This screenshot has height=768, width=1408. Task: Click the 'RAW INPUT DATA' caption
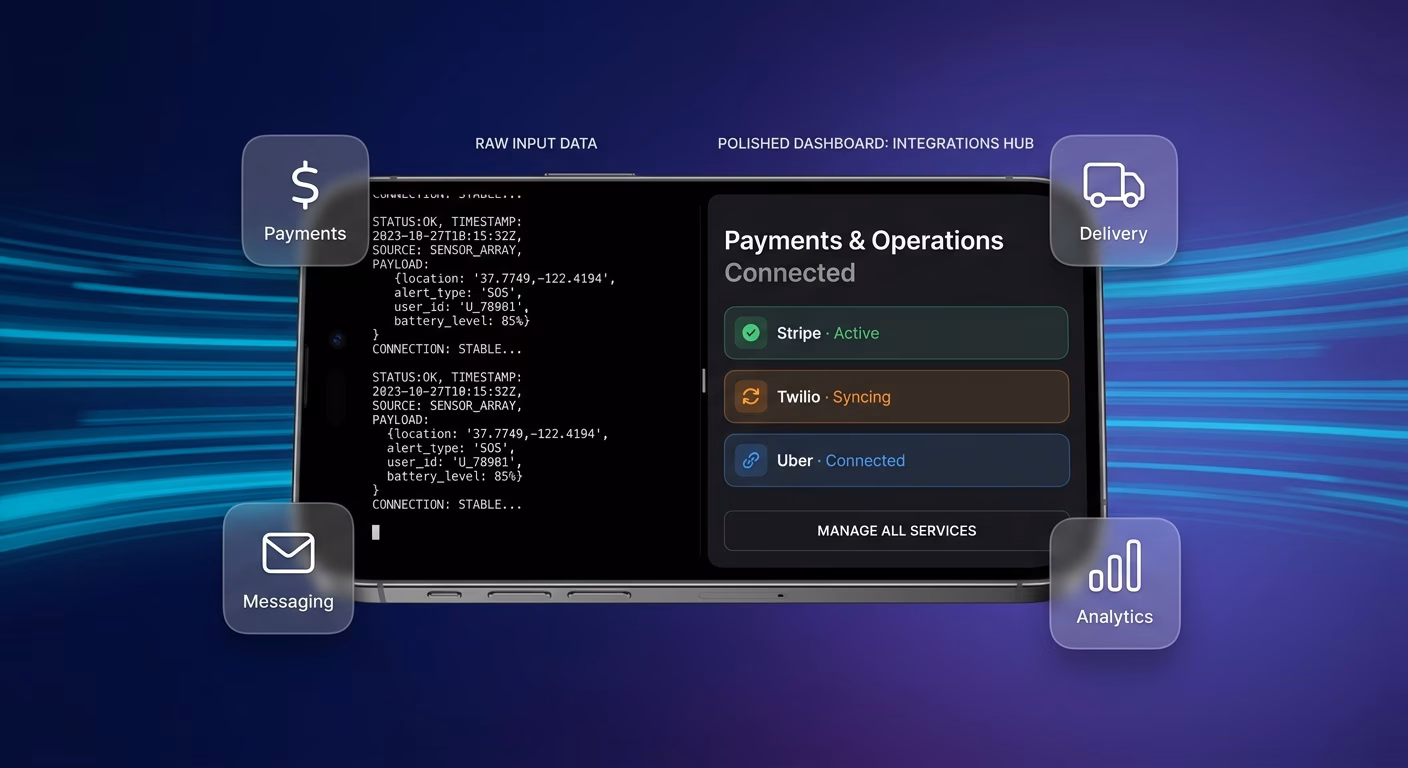click(536, 144)
